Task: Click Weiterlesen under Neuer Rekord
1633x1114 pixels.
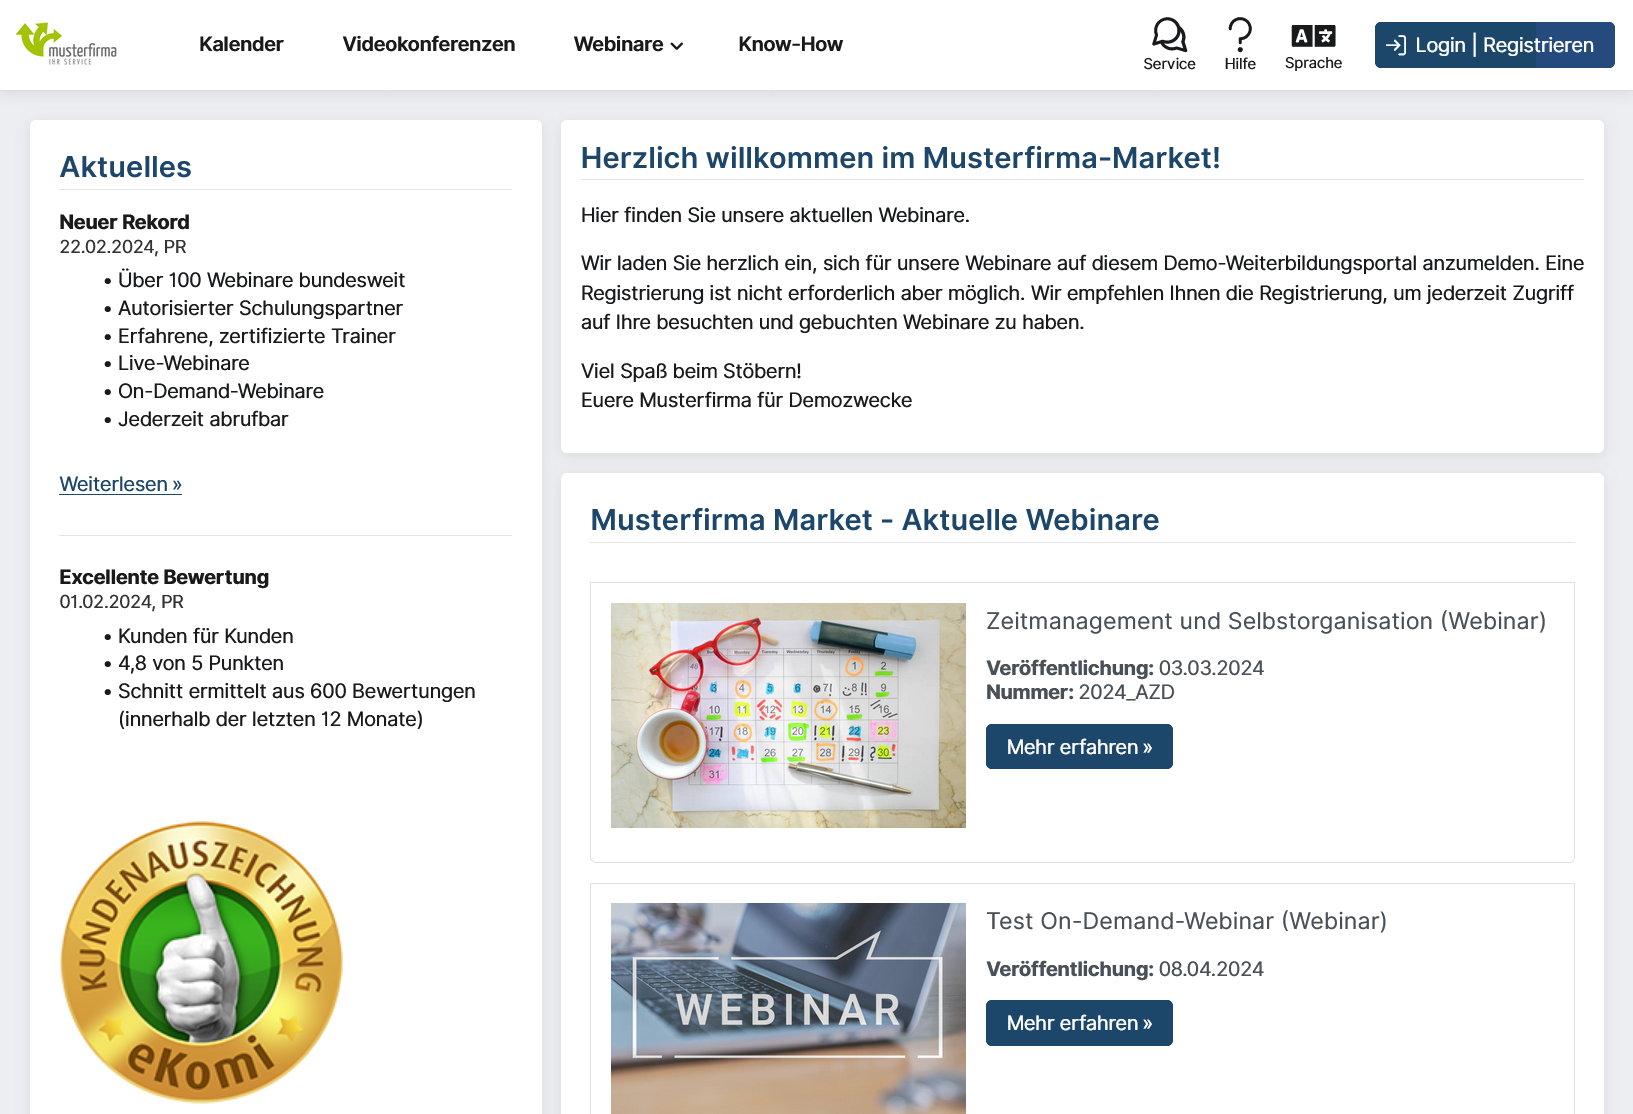Action: click(120, 484)
